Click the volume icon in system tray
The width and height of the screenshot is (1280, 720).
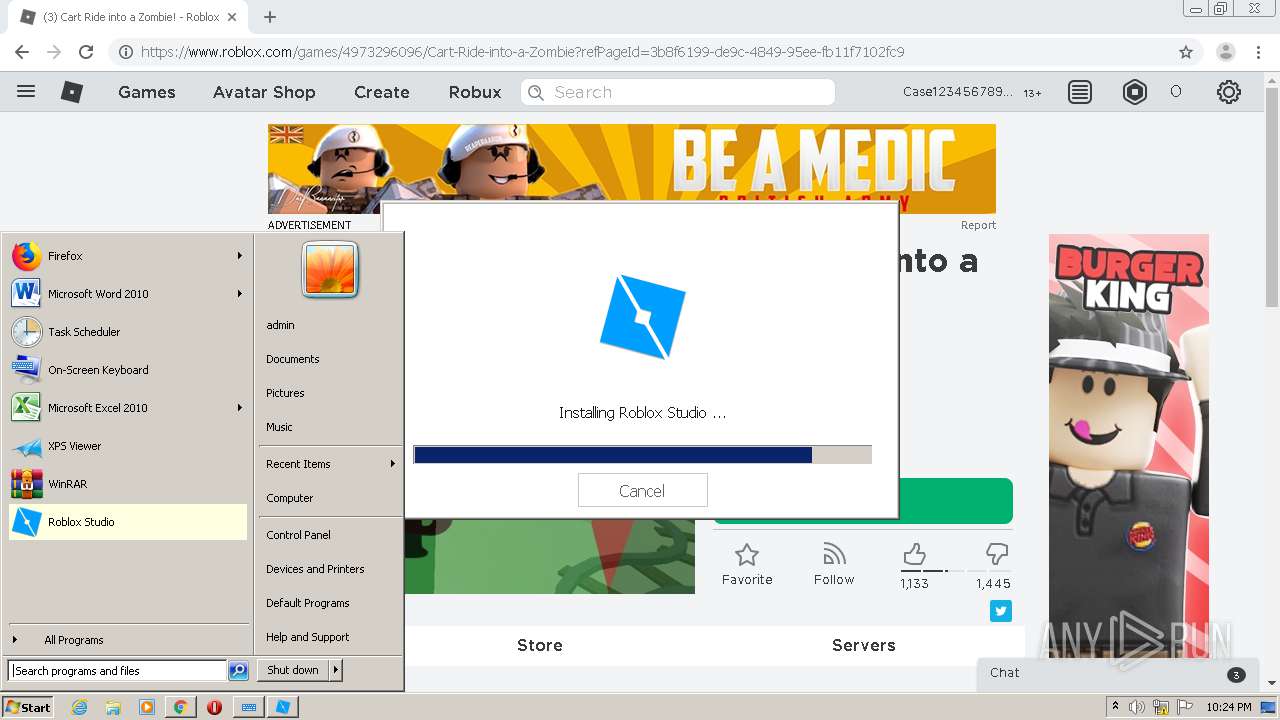[x=1137, y=707]
